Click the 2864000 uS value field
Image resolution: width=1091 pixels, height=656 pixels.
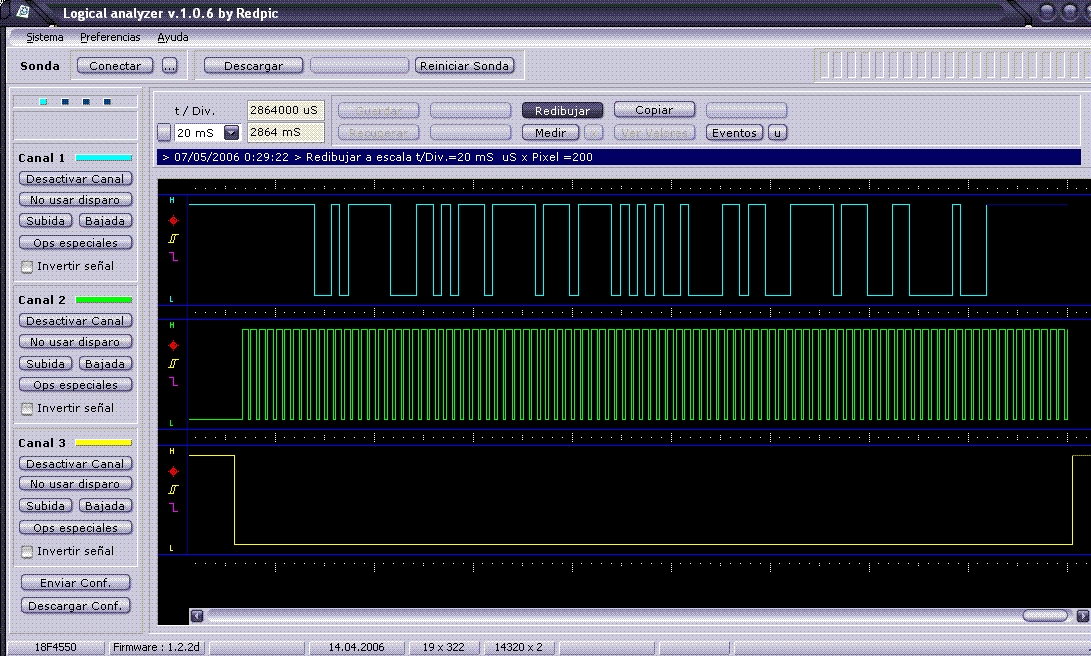[285, 110]
